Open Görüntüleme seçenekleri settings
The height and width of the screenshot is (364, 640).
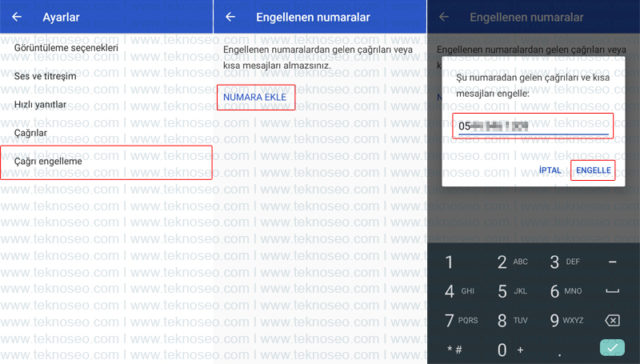tap(66, 48)
